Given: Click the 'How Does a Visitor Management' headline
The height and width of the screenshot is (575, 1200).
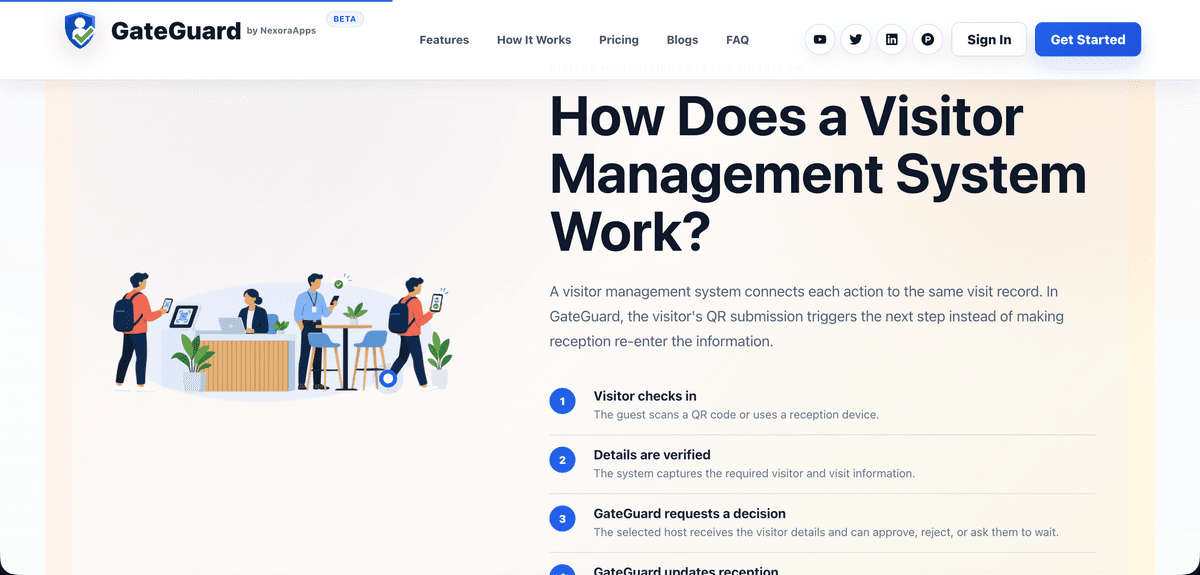Looking at the screenshot, I should point(818,175).
